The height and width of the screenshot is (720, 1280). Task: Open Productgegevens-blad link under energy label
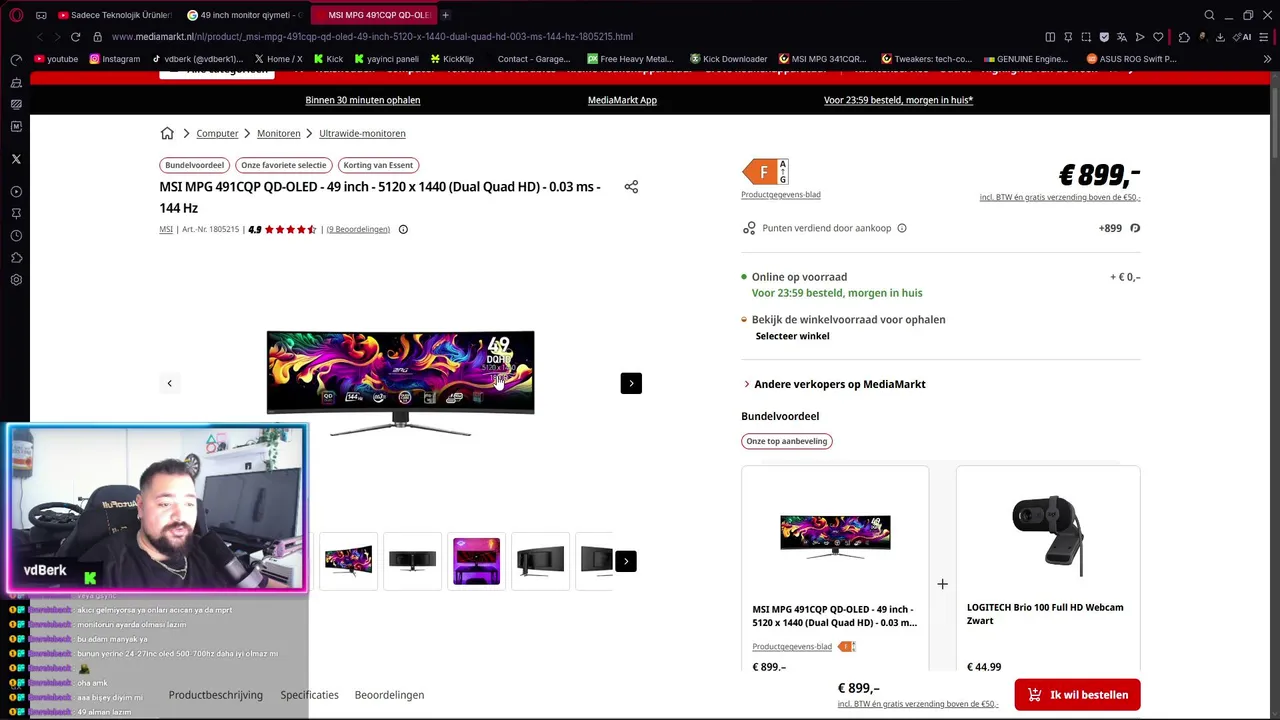(x=781, y=195)
